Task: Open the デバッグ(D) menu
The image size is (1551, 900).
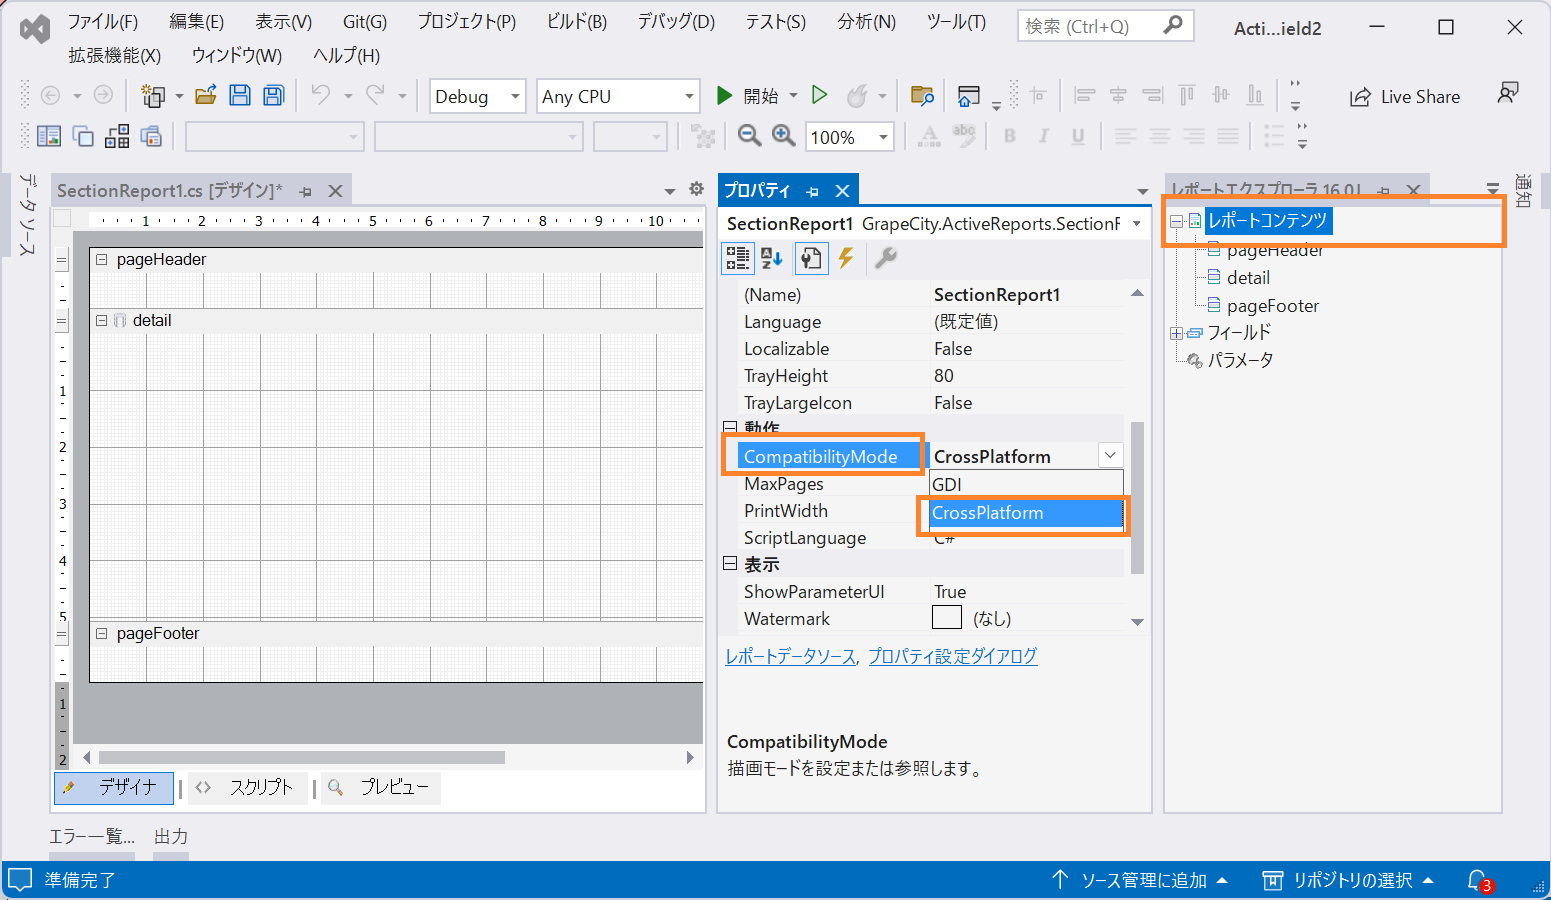Action: pos(677,21)
